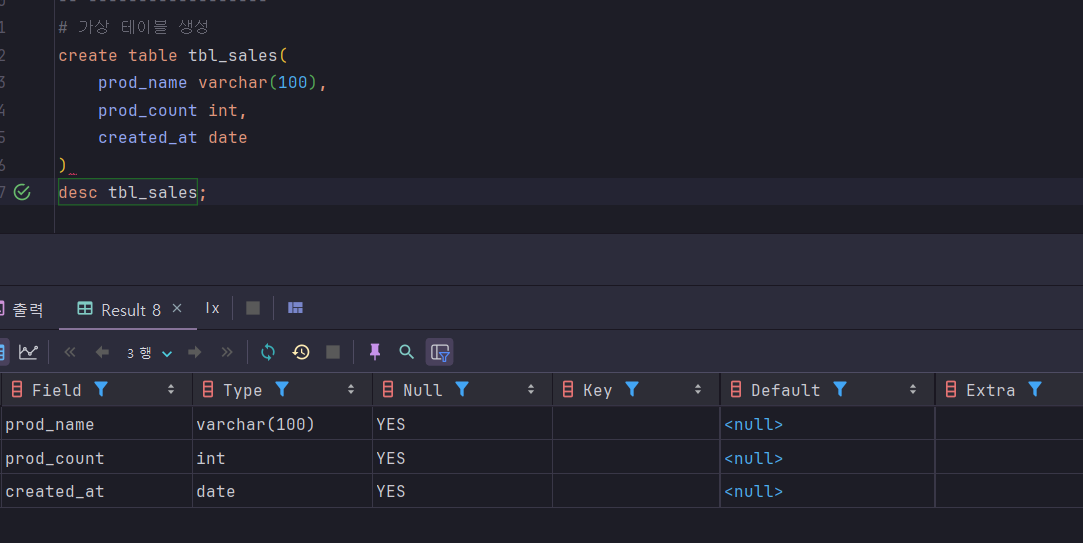Click the reload page refresh icon
Image resolution: width=1083 pixels, height=543 pixels.
pos(268,352)
